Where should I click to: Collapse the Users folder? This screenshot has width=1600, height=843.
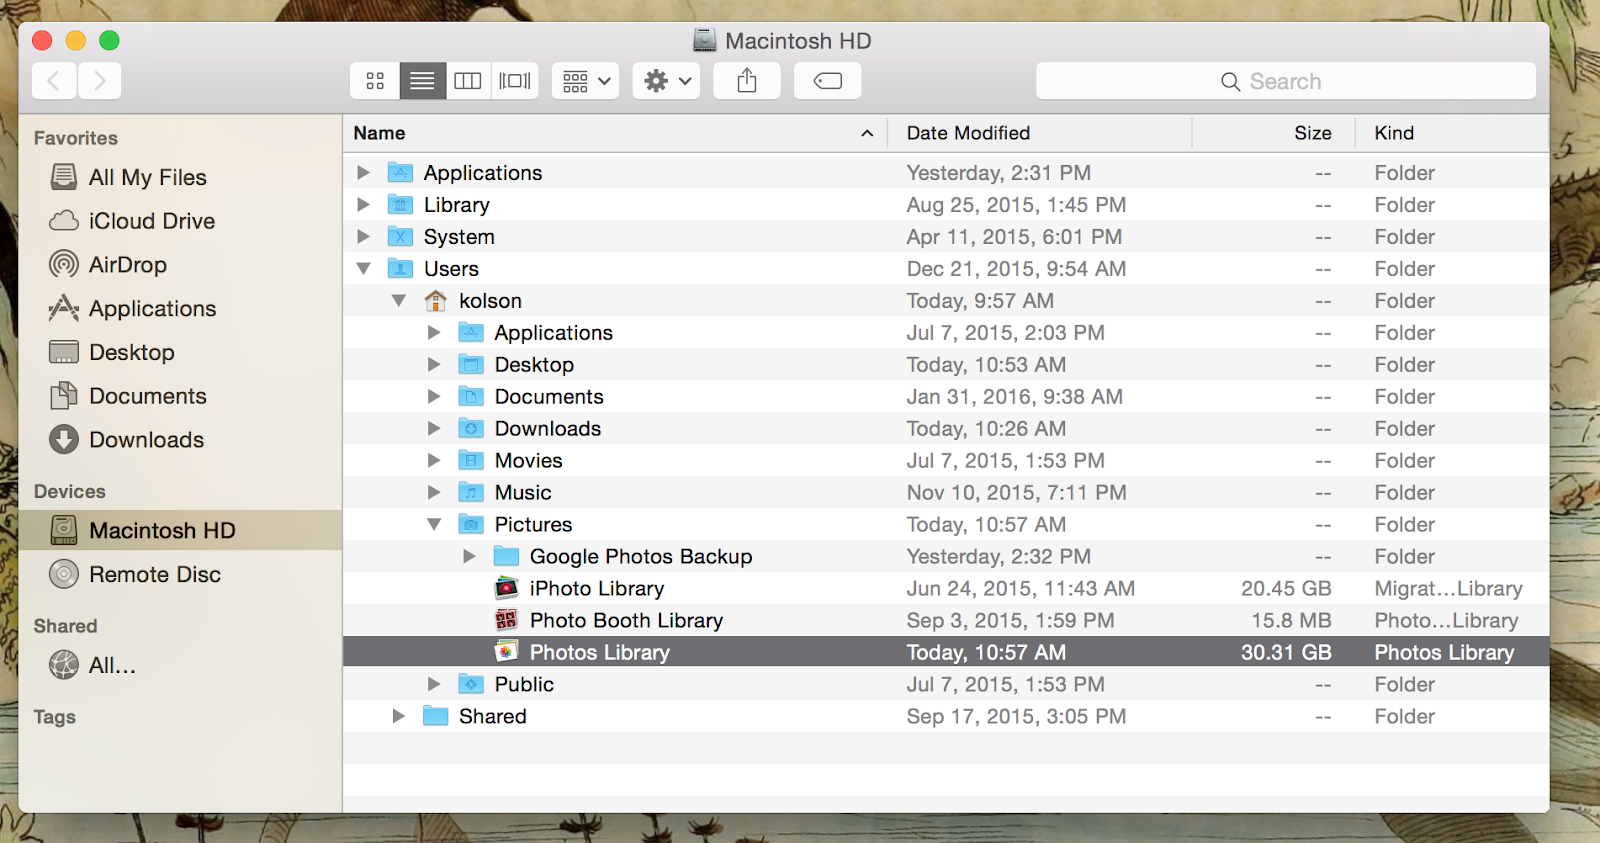coord(364,269)
